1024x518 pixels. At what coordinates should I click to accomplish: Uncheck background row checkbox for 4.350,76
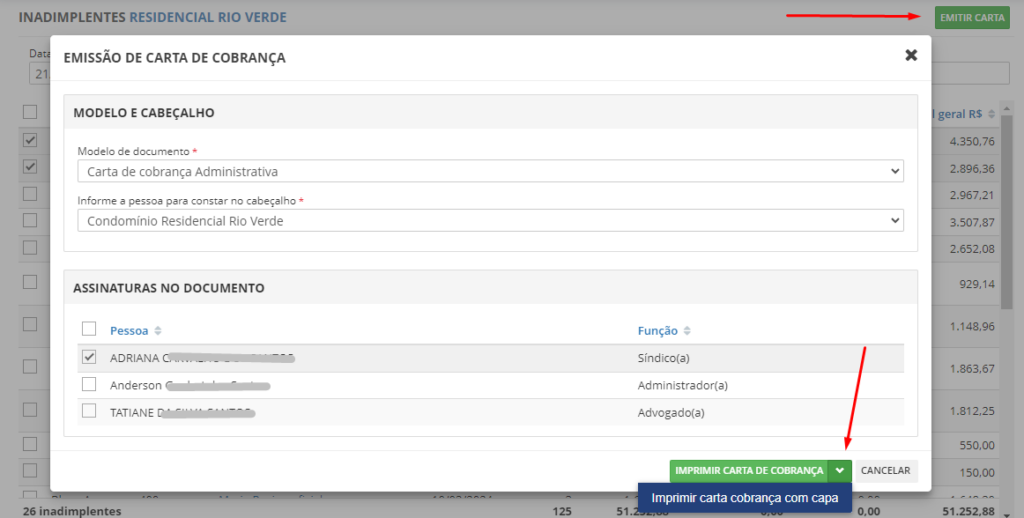(30, 140)
